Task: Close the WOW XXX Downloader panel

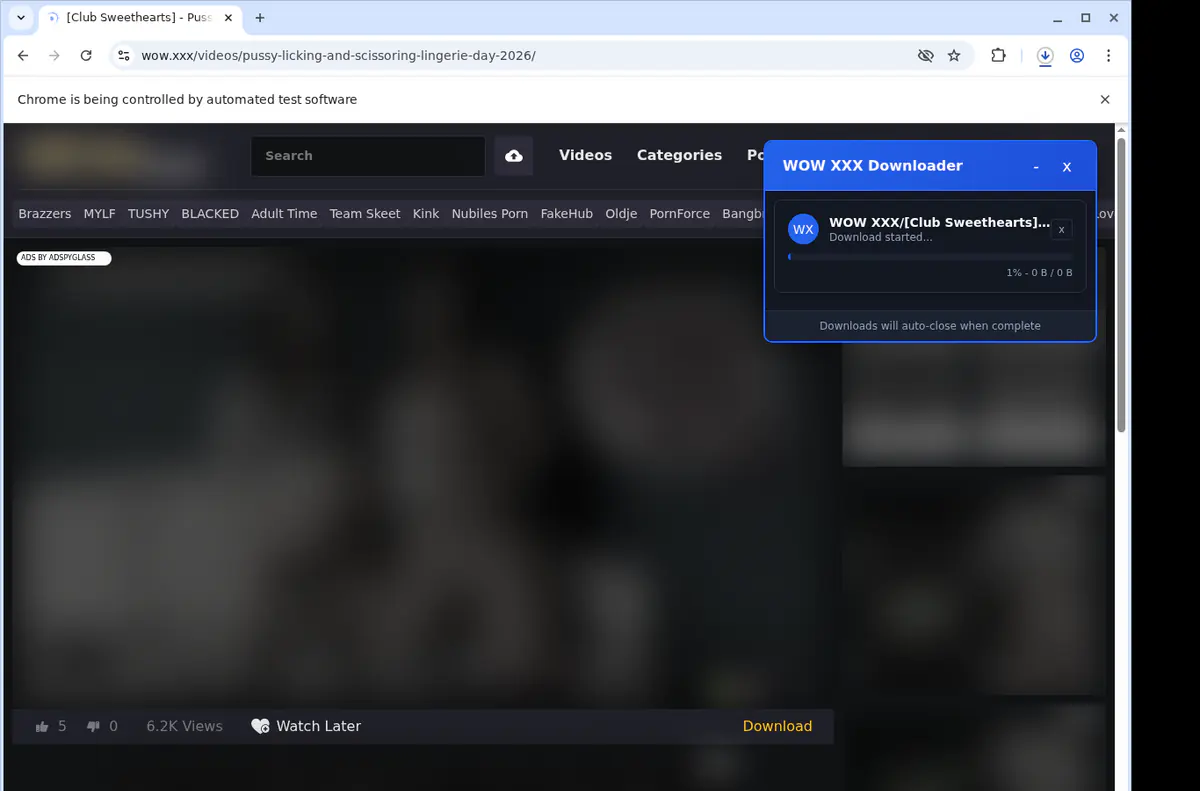Action: point(1067,167)
